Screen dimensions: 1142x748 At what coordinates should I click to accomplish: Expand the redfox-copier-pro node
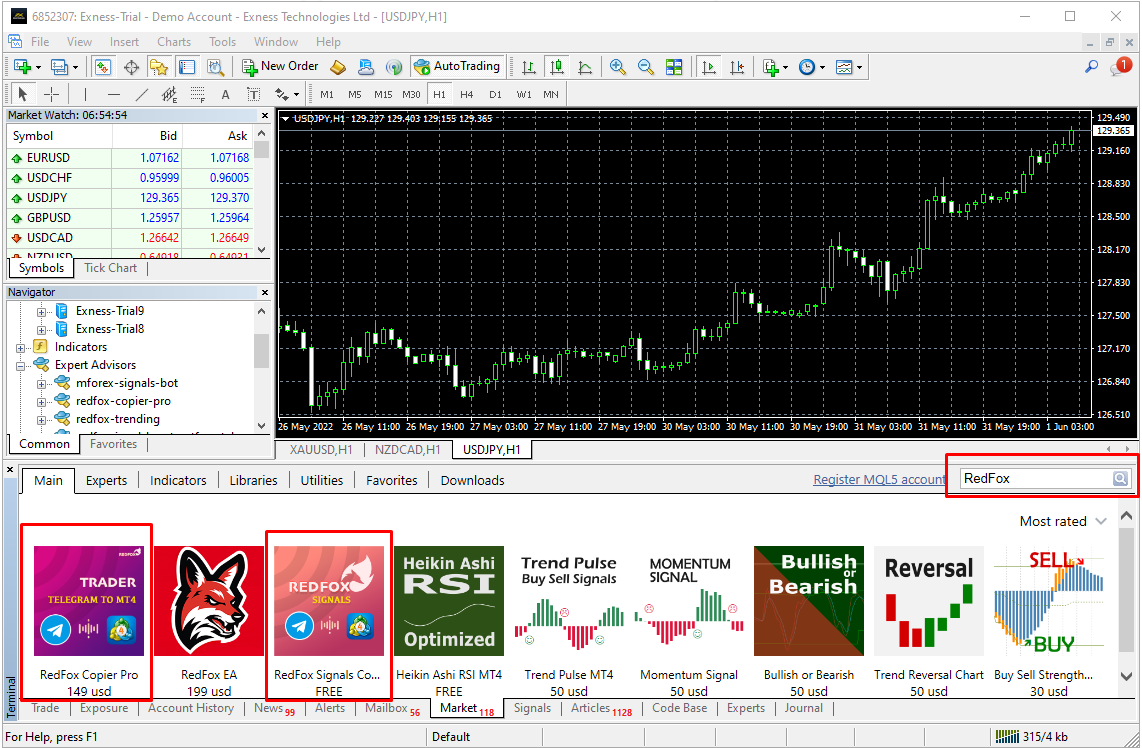point(42,402)
